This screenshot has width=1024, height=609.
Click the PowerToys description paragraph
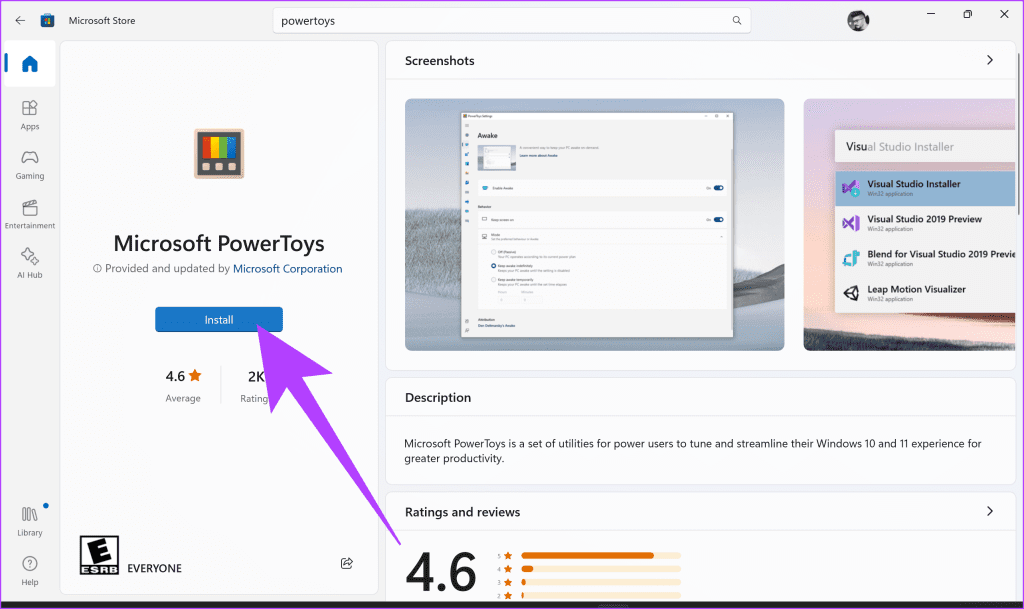click(692, 450)
